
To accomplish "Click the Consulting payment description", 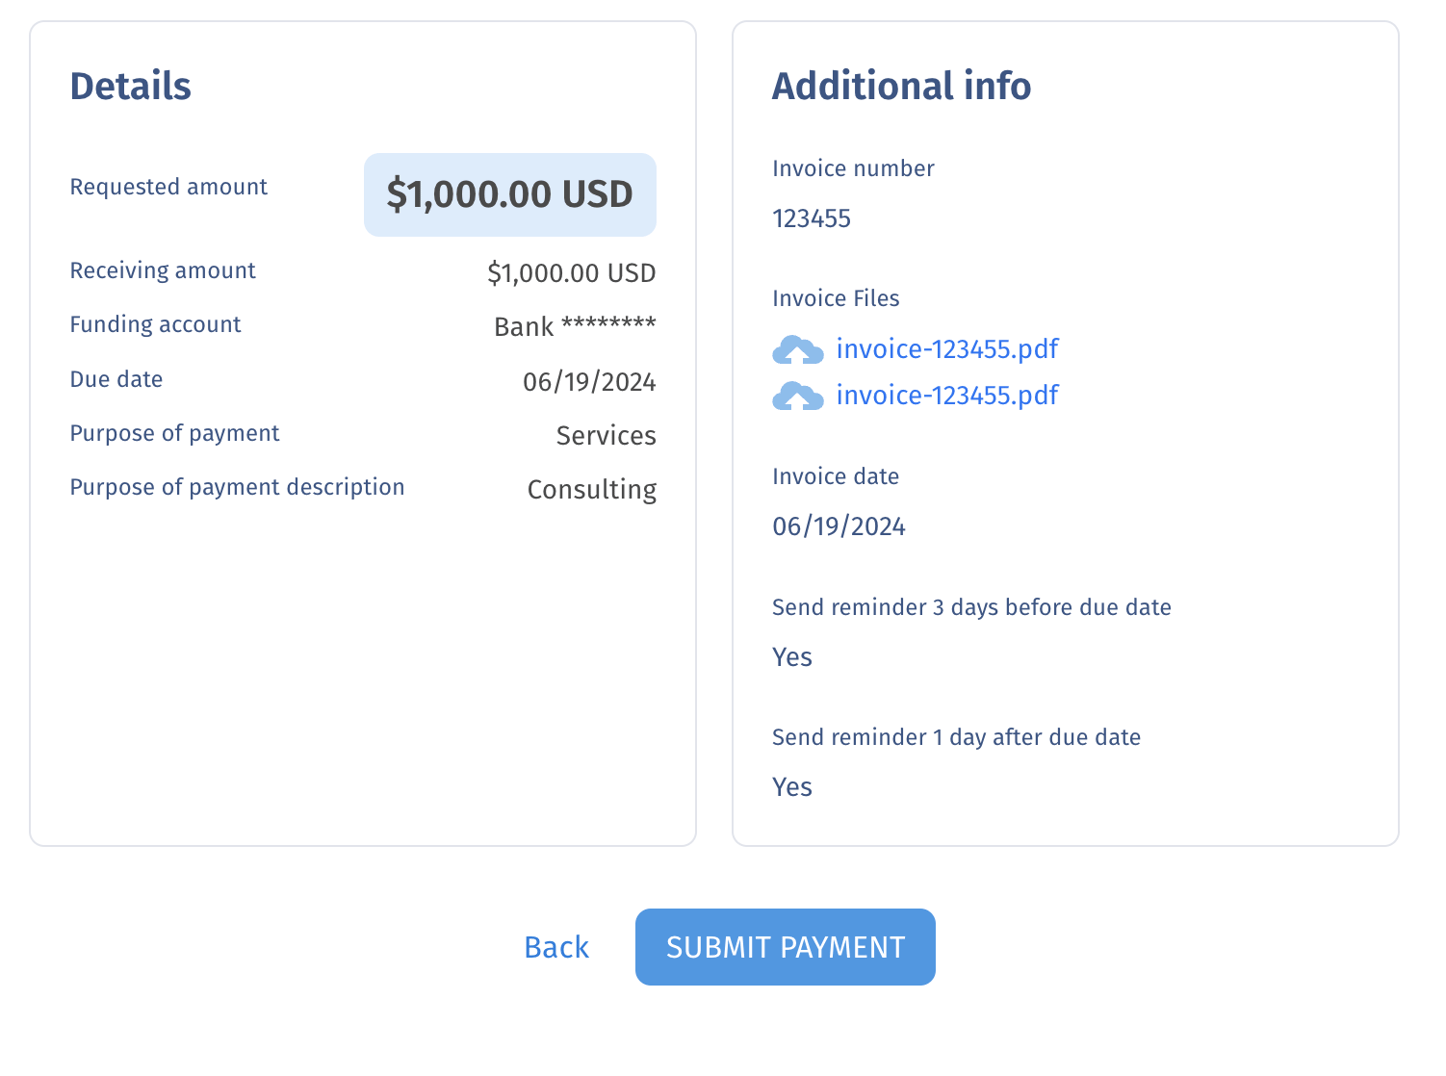I will (x=592, y=489).
